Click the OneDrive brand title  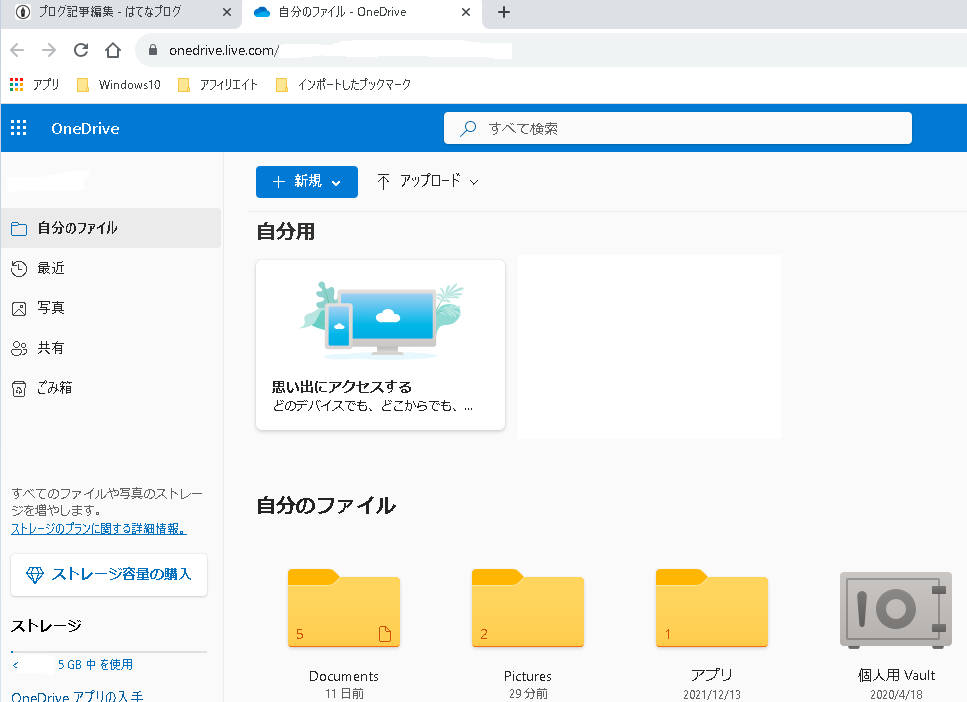(x=85, y=128)
